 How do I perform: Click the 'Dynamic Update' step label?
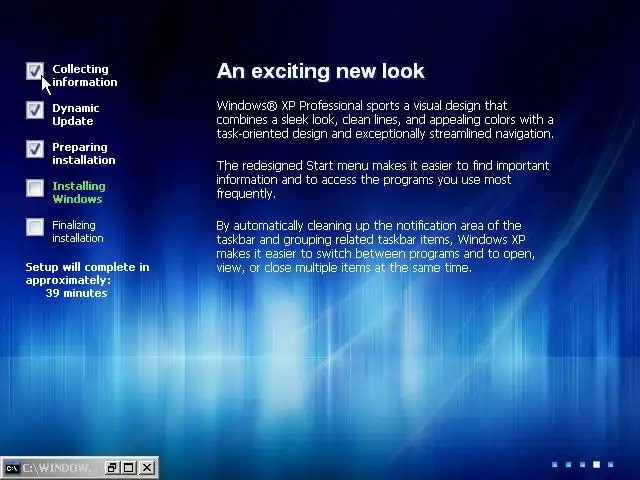76,115
